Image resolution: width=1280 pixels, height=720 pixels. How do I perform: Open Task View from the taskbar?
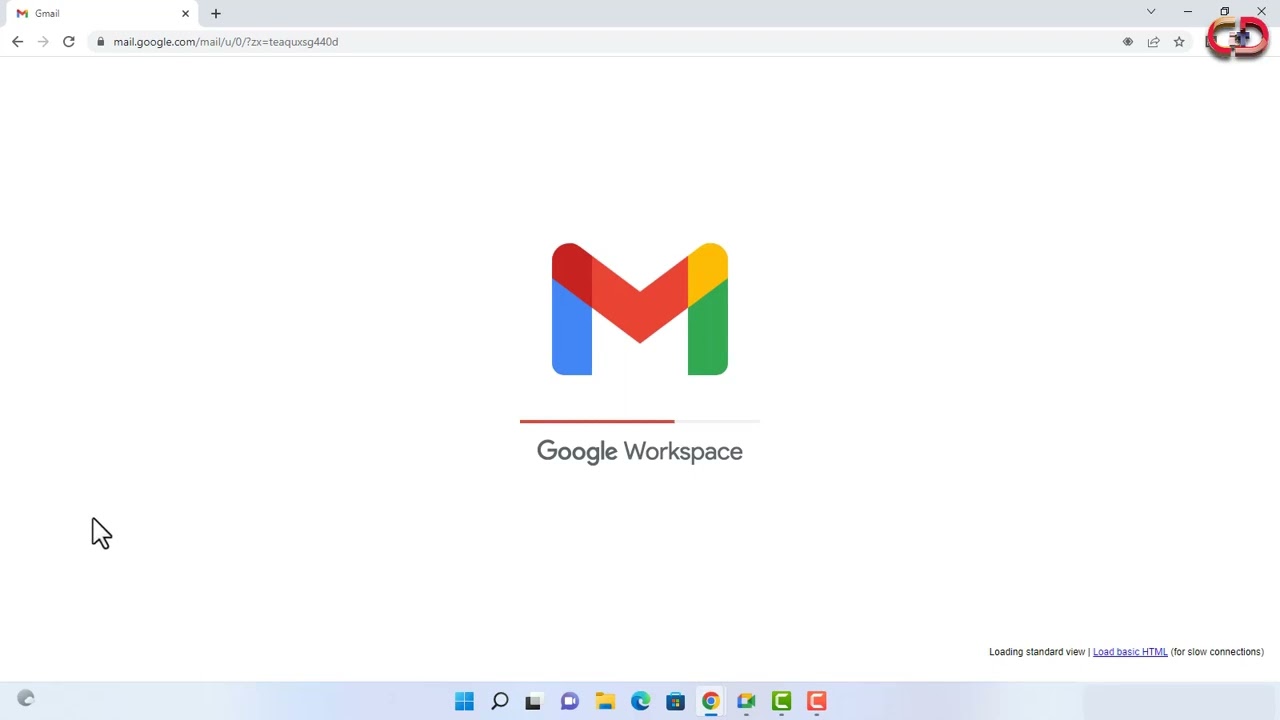(x=533, y=701)
